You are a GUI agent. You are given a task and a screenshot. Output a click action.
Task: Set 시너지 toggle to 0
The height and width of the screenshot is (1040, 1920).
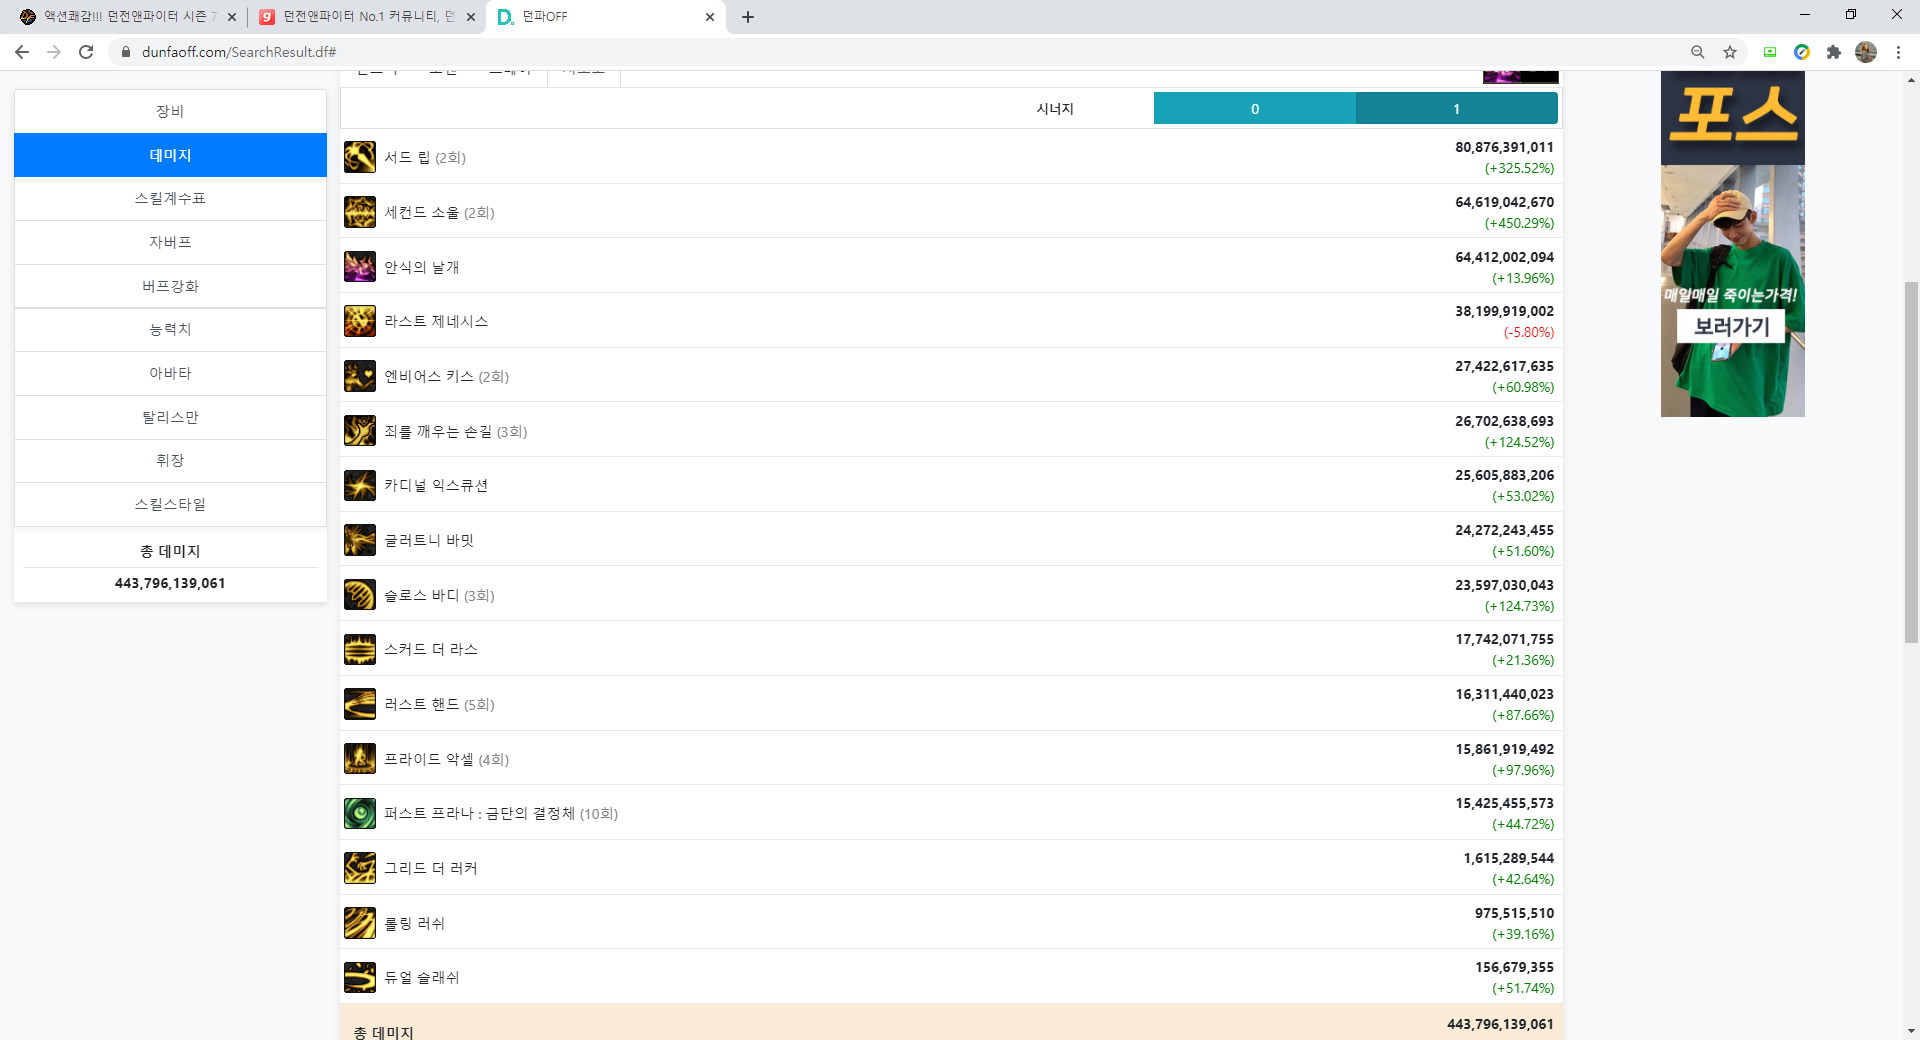(1254, 109)
